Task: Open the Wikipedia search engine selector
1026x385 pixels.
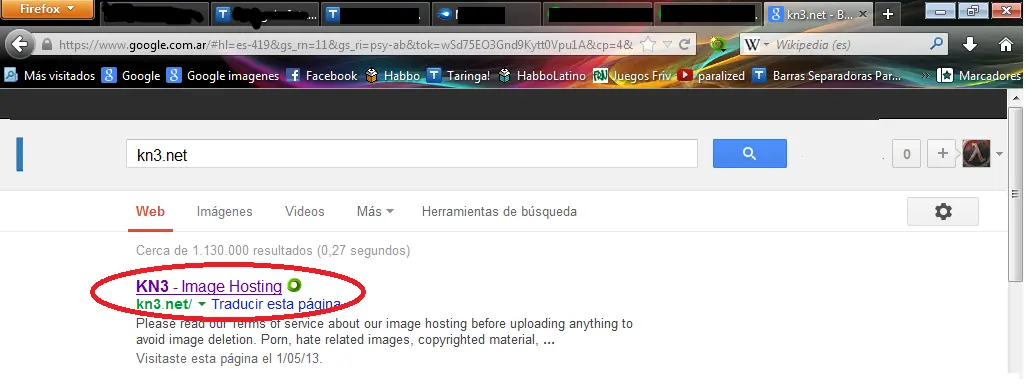Action: point(757,45)
